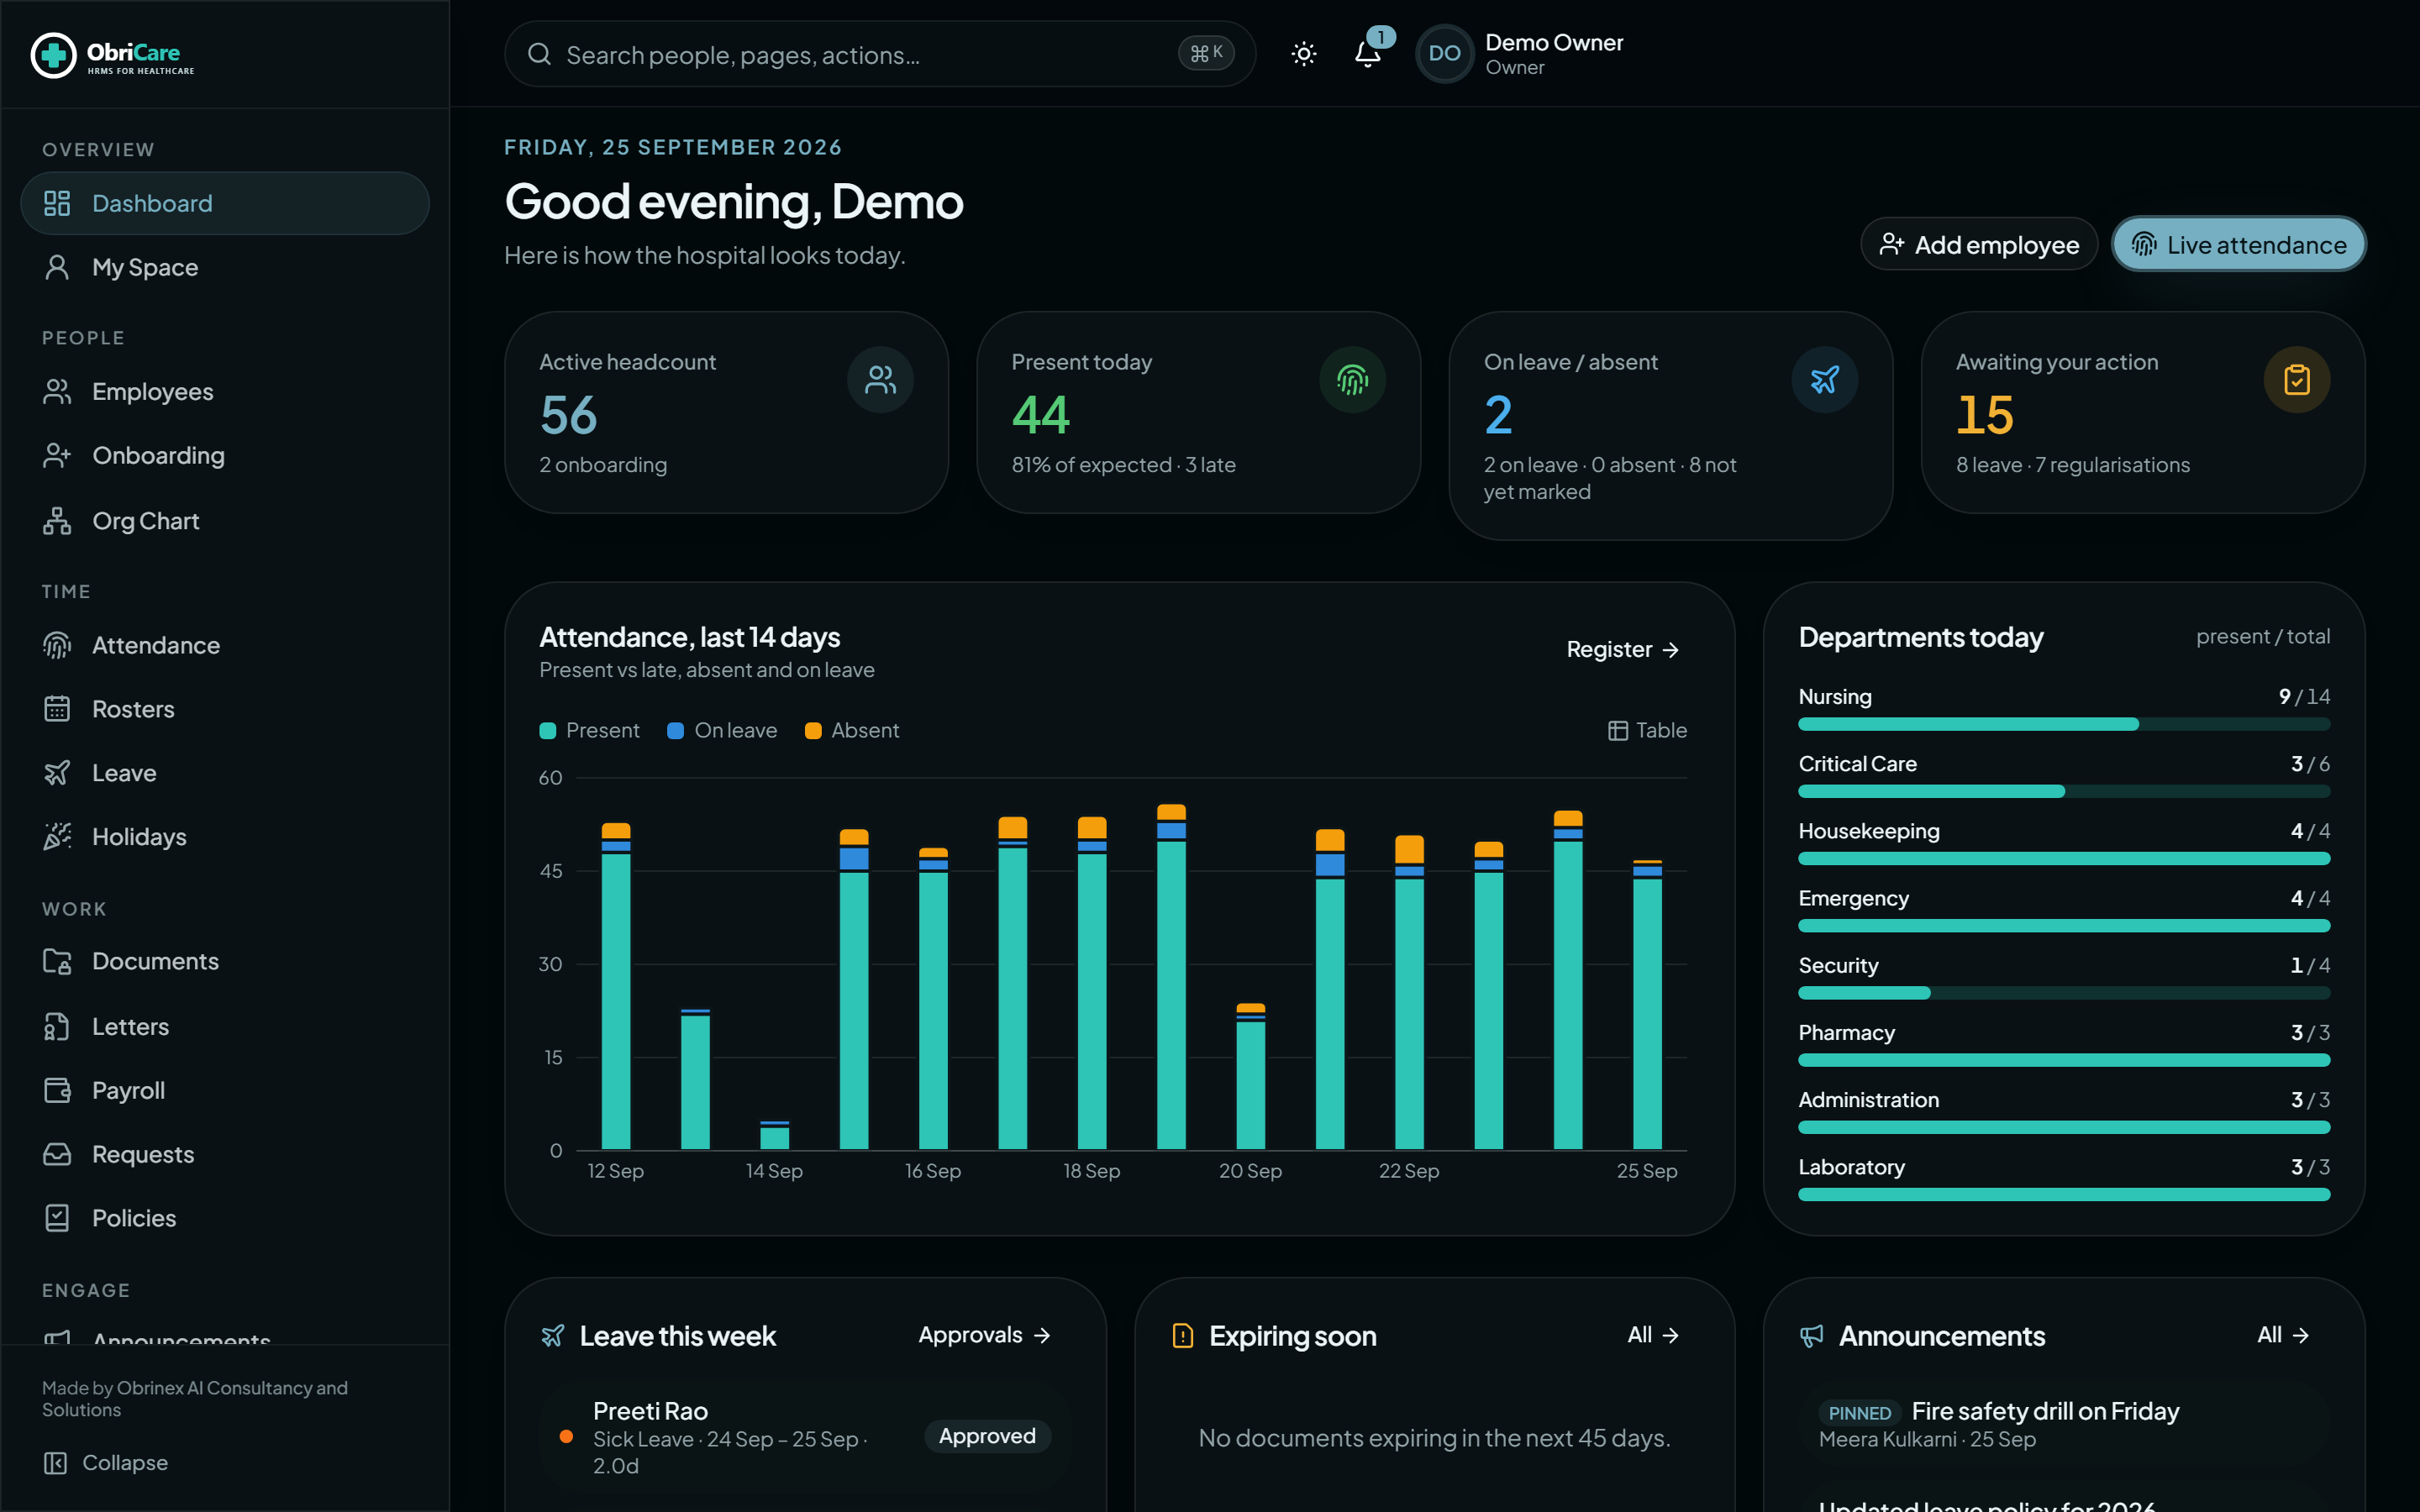Open the Onboarding section

coord(225,456)
